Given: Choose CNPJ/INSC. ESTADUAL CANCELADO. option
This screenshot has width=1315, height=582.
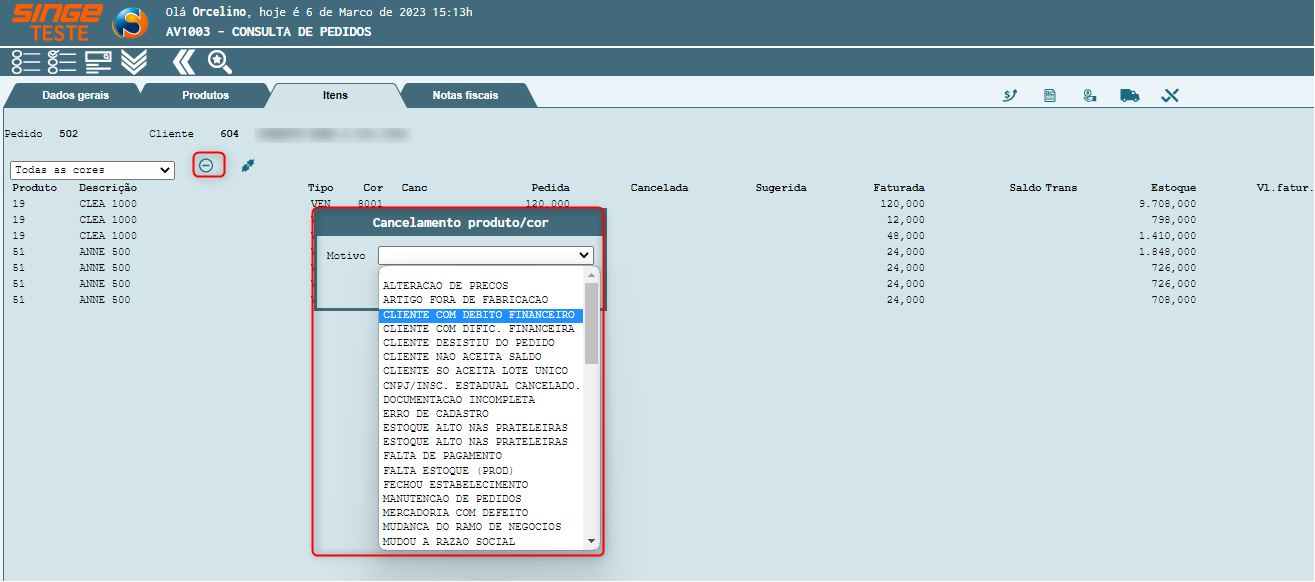Looking at the screenshot, I should (x=481, y=385).
